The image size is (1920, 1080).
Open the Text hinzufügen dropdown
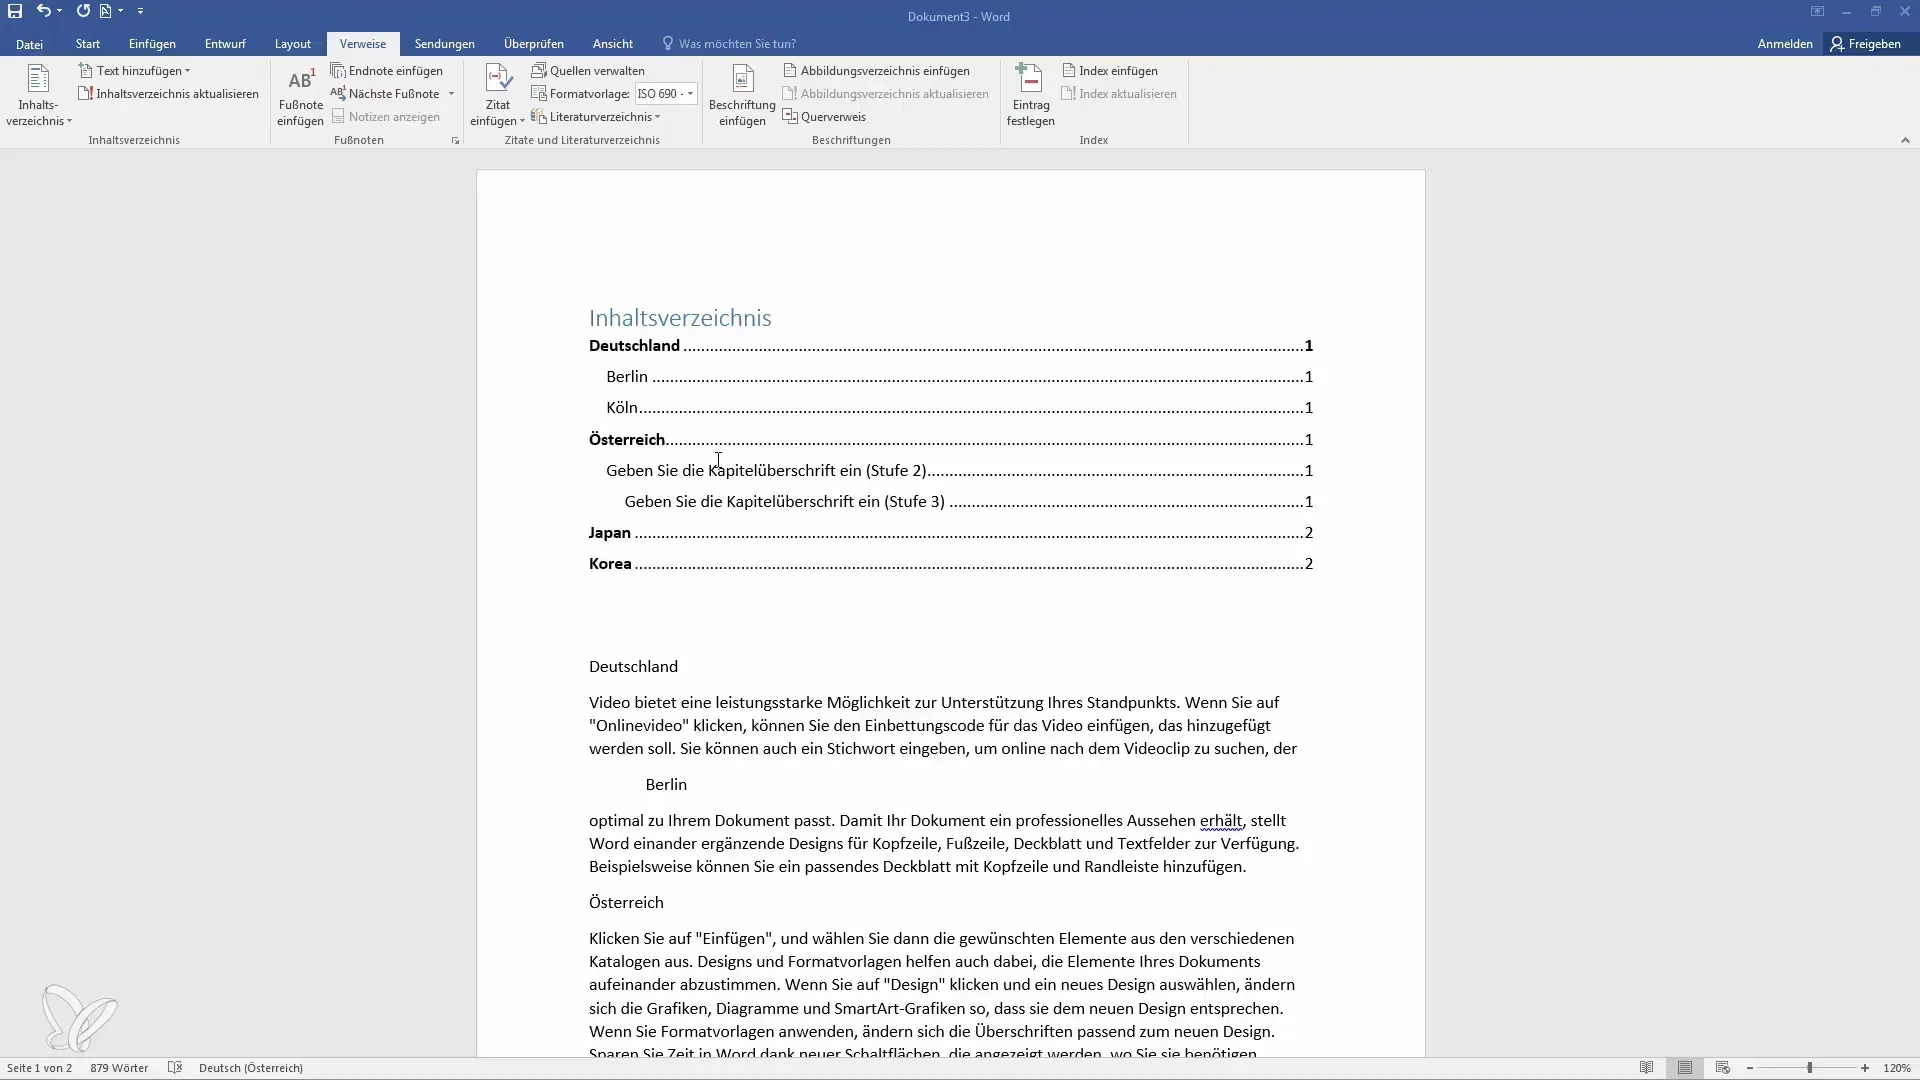(134, 71)
